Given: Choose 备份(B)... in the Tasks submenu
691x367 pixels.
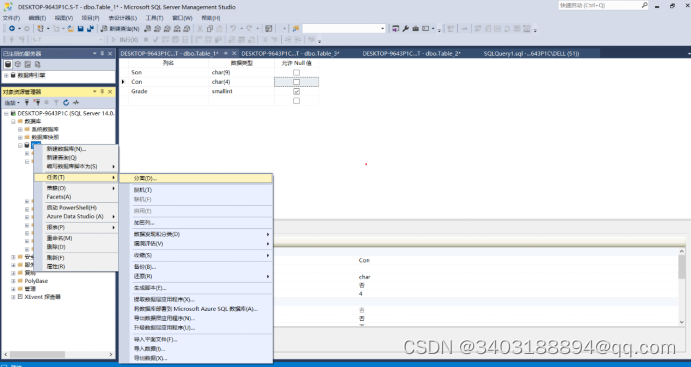Looking at the screenshot, I should tap(196, 267).
